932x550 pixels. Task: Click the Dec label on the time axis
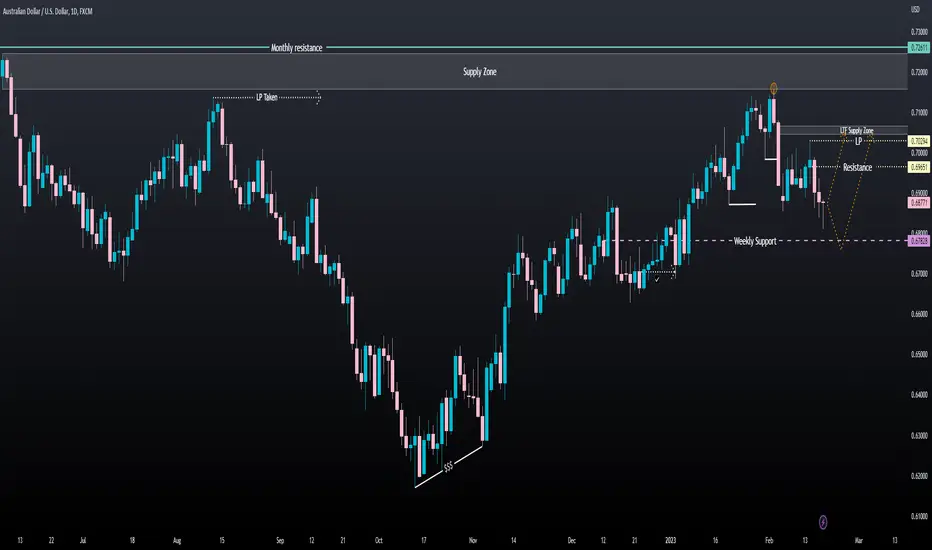click(571, 540)
